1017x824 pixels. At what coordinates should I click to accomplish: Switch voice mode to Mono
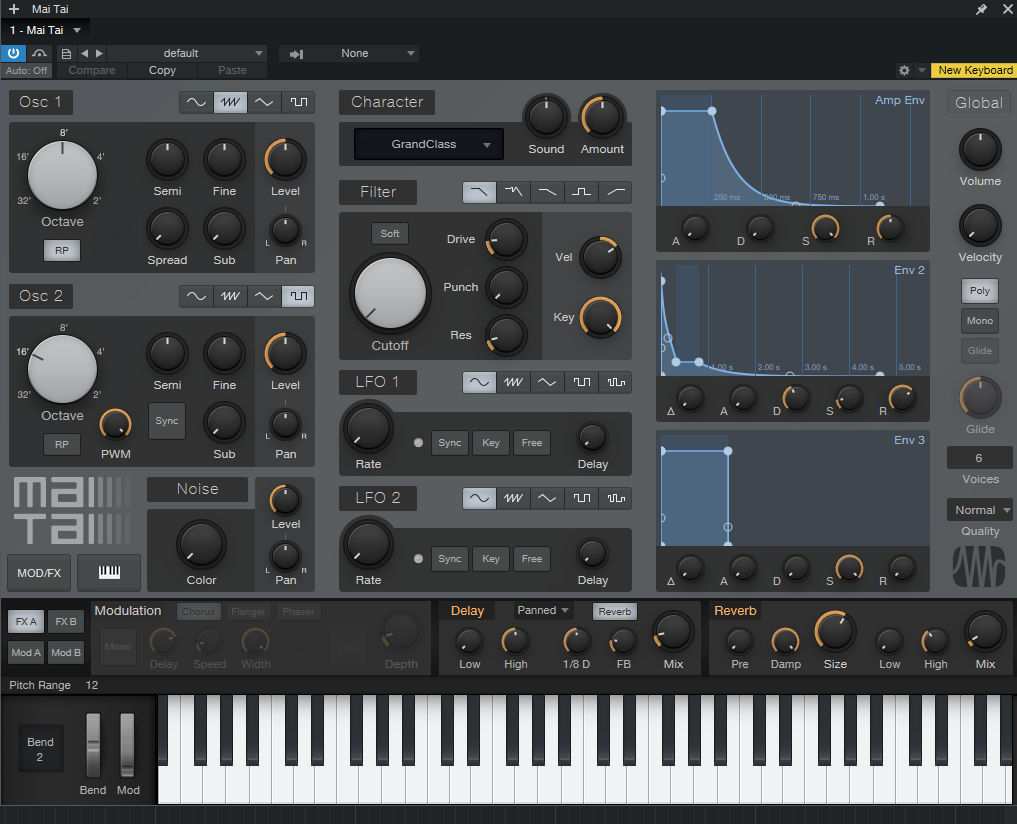[x=979, y=321]
